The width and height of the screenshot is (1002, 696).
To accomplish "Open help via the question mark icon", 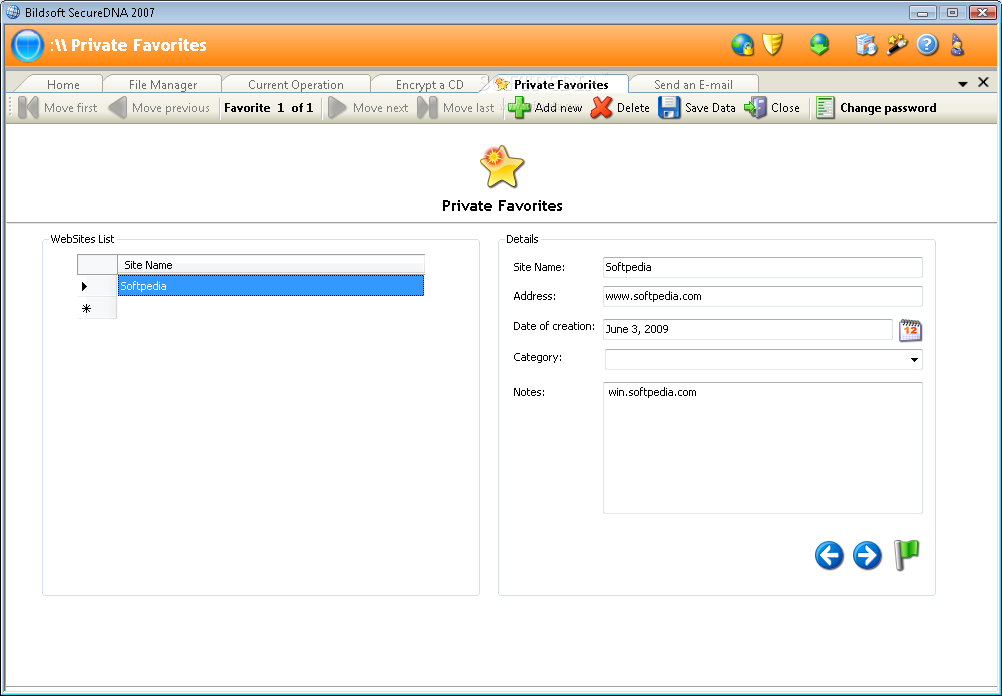I will [x=927, y=45].
